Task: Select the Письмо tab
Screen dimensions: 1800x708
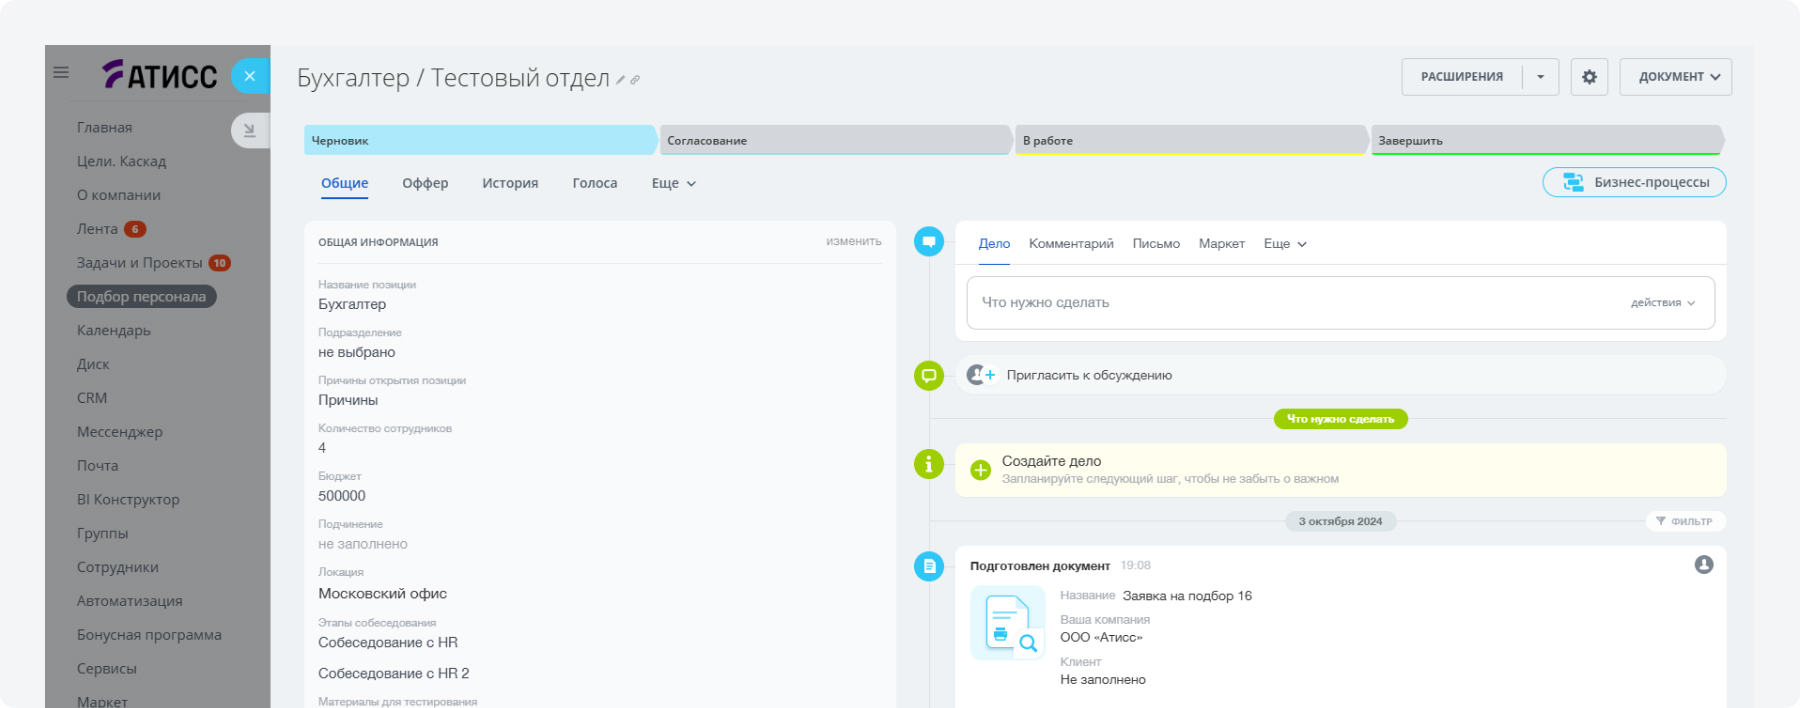Action: pyautogui.click(x=1156, y=244)
